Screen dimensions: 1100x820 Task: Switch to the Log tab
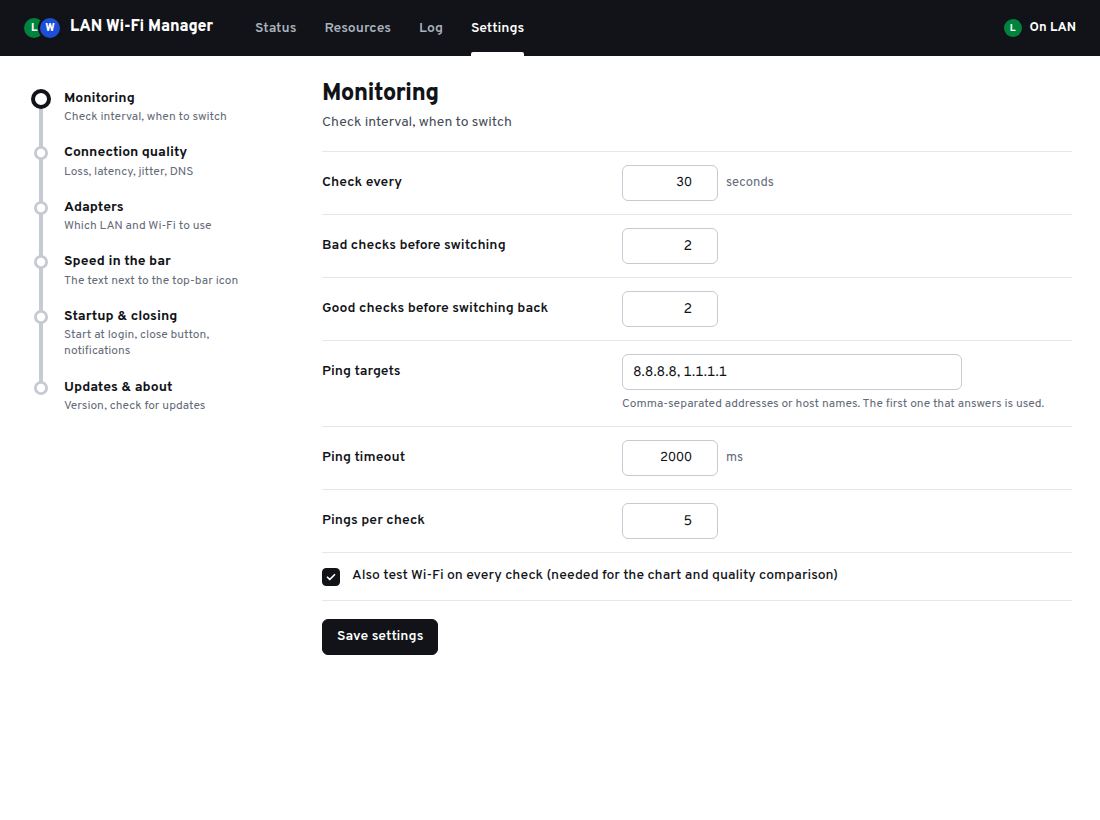point(431,27)
